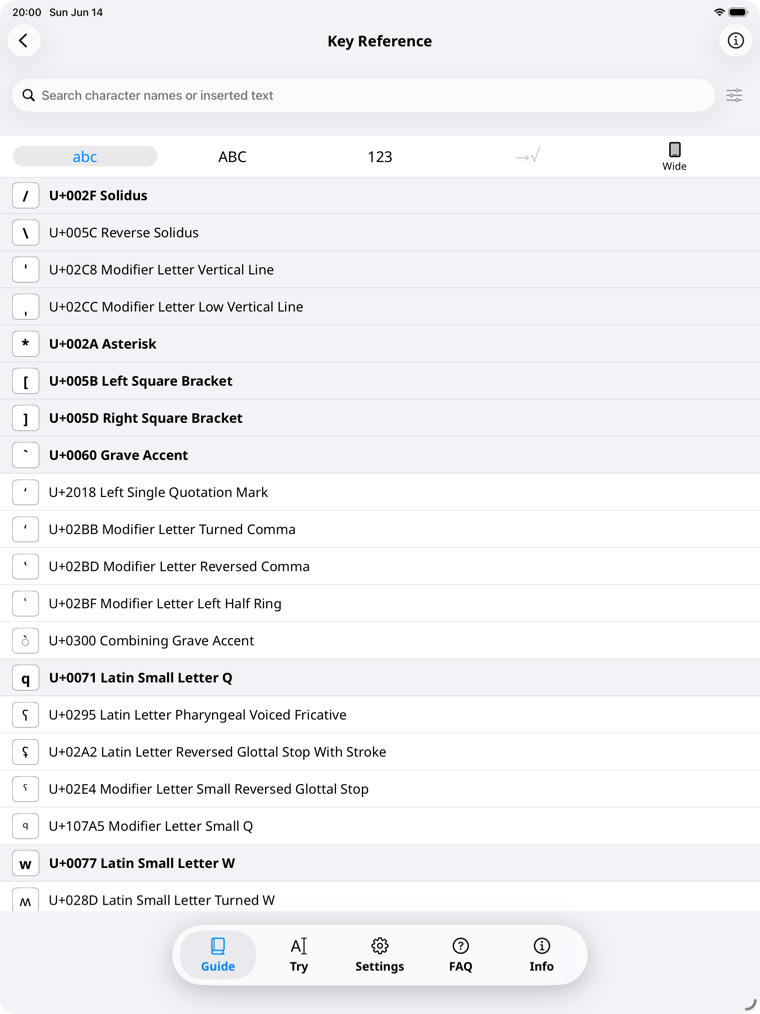Tap the Latin Small Letter Turned W key
The image size is (760, 1014).
[26, 900]
